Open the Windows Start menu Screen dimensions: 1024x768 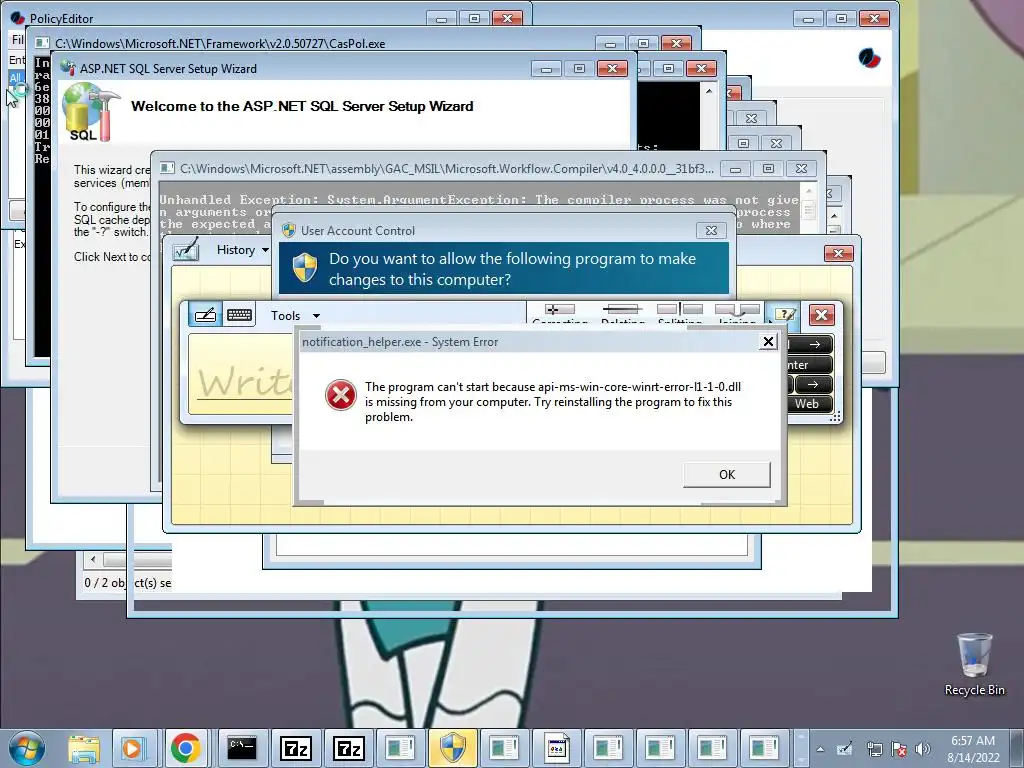(x=27, y=748)
